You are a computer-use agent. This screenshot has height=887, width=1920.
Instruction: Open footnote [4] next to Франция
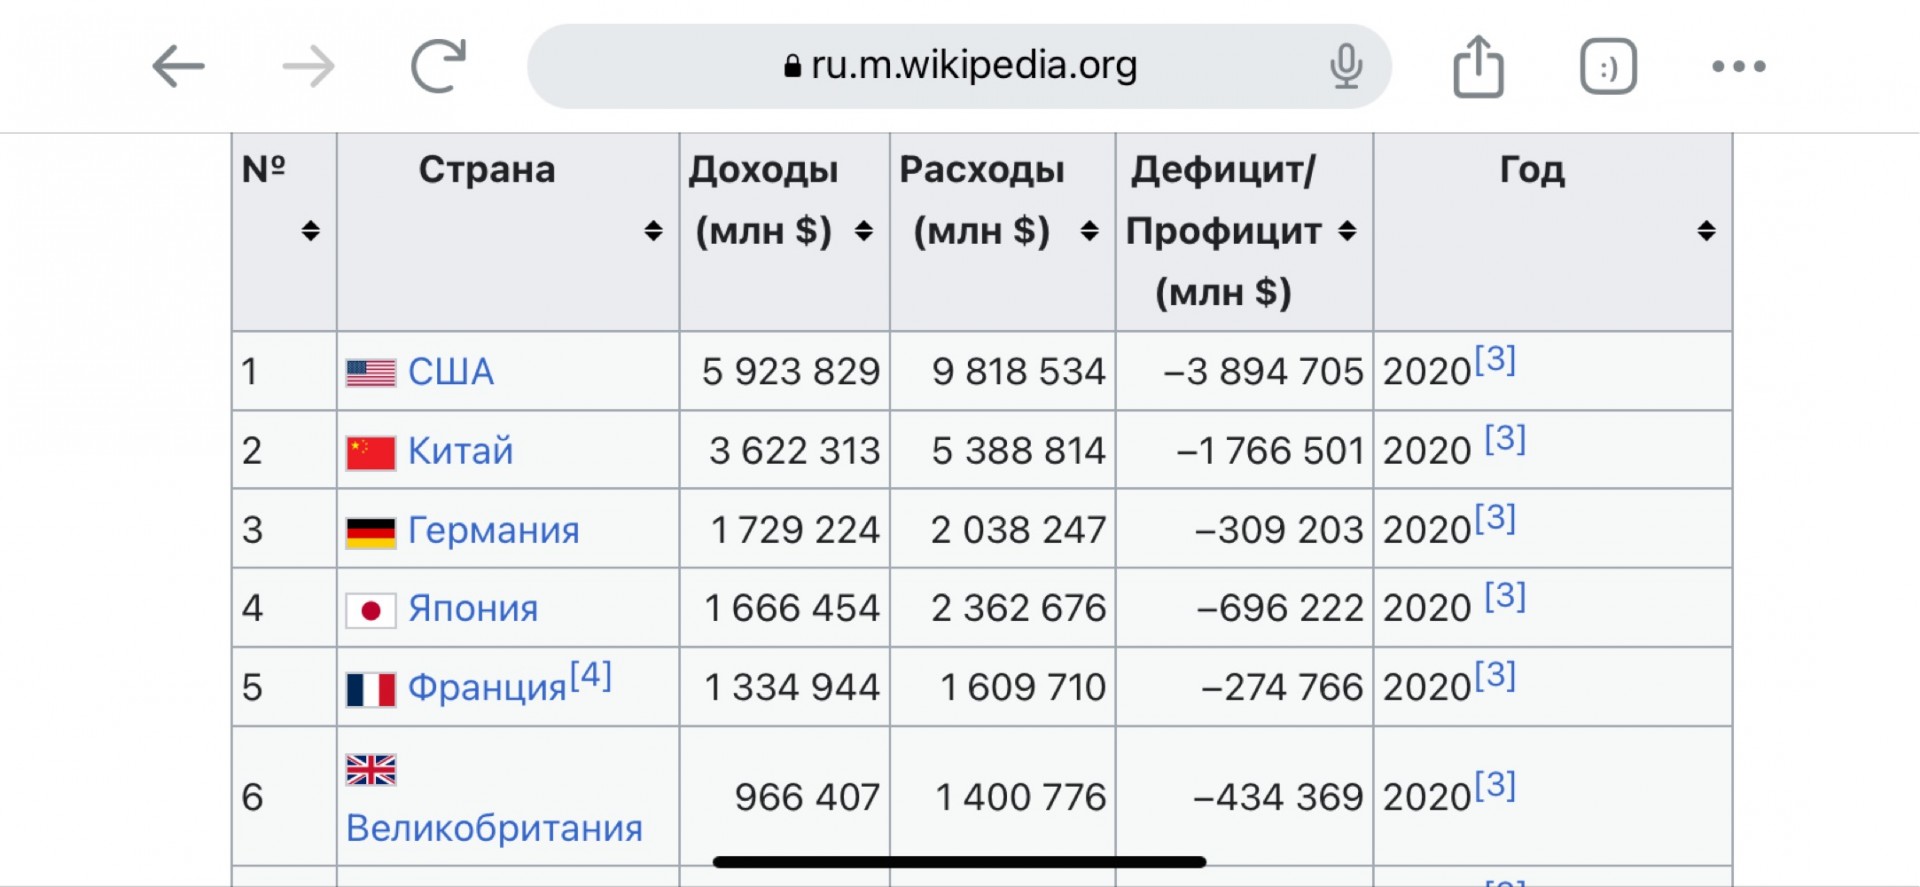[x=590, y=676]
